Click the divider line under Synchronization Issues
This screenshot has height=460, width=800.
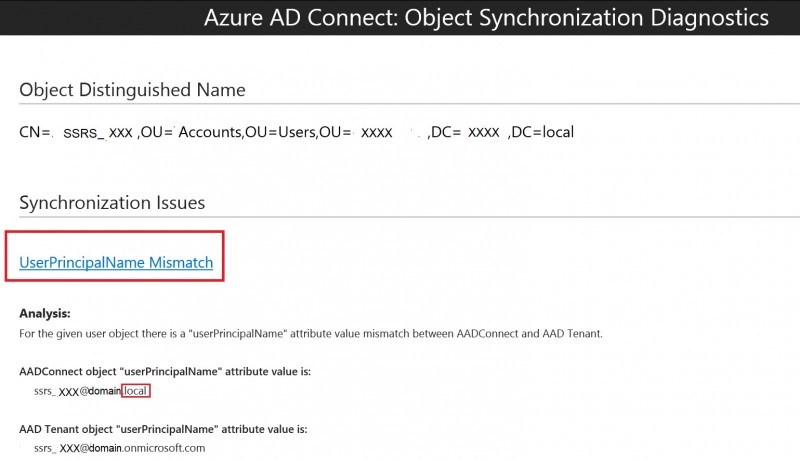coord(410,217)
